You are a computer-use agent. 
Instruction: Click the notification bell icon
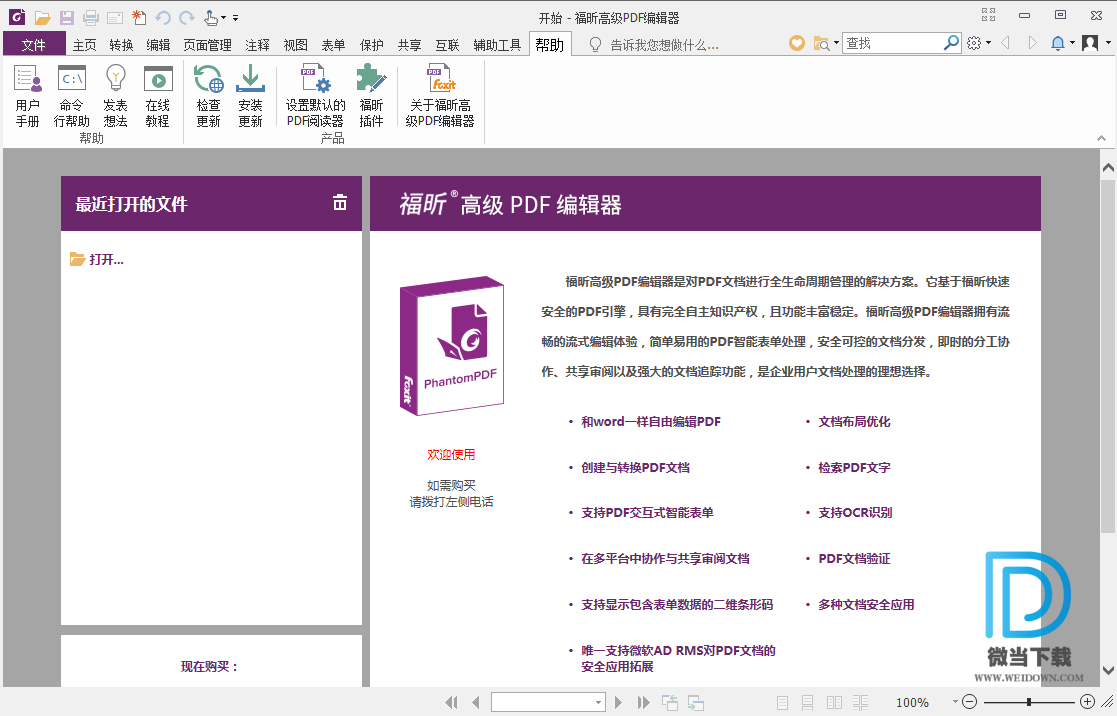tap(1058, 43)
